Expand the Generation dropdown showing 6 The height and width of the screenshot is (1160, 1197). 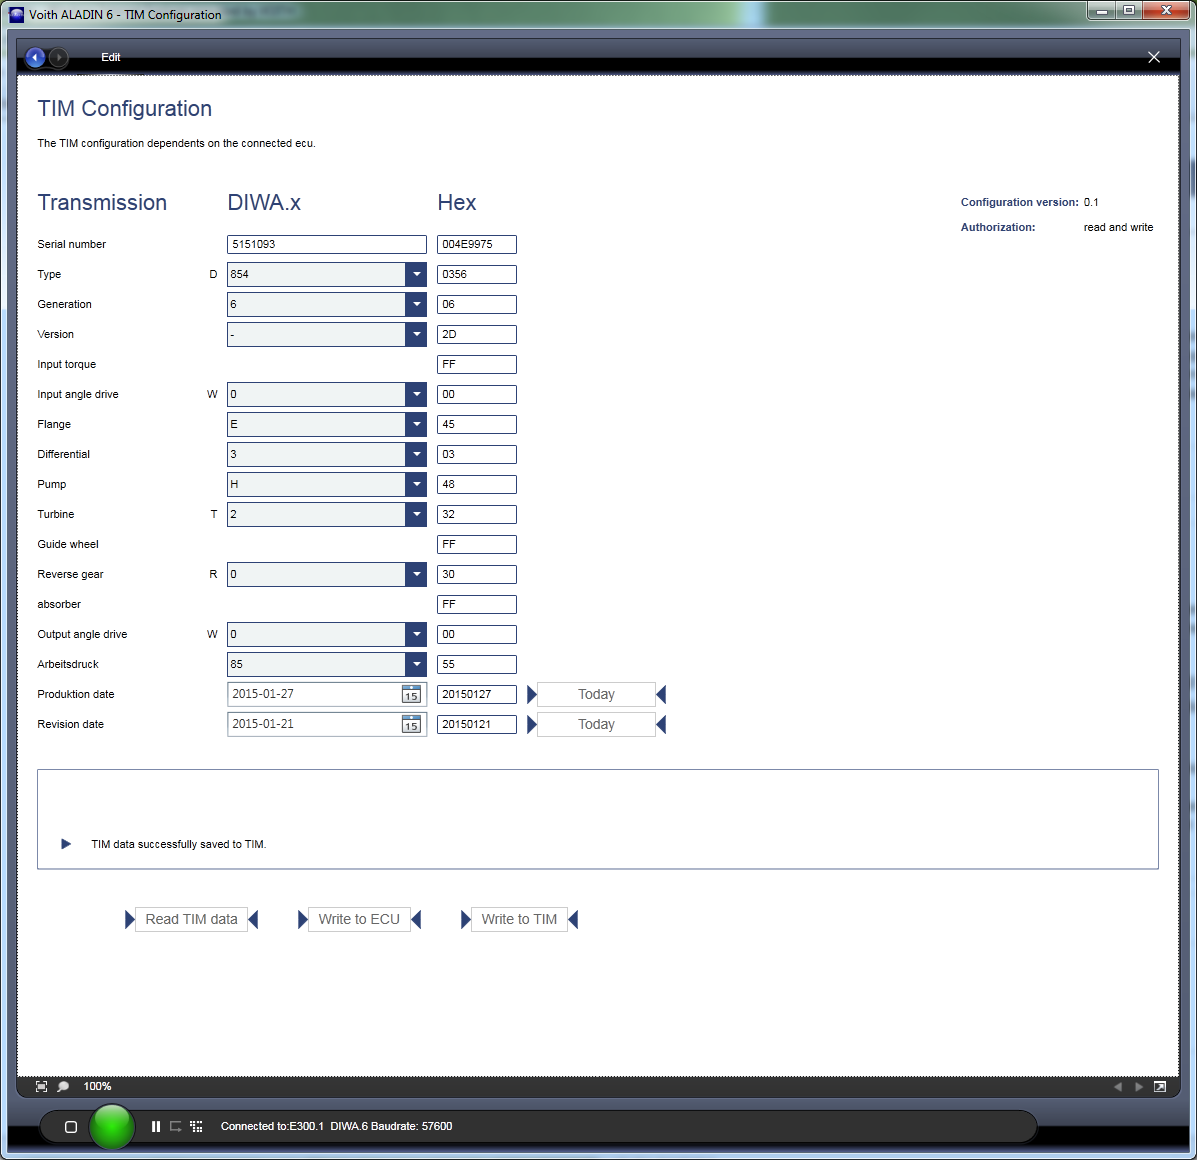click(416, 304)
